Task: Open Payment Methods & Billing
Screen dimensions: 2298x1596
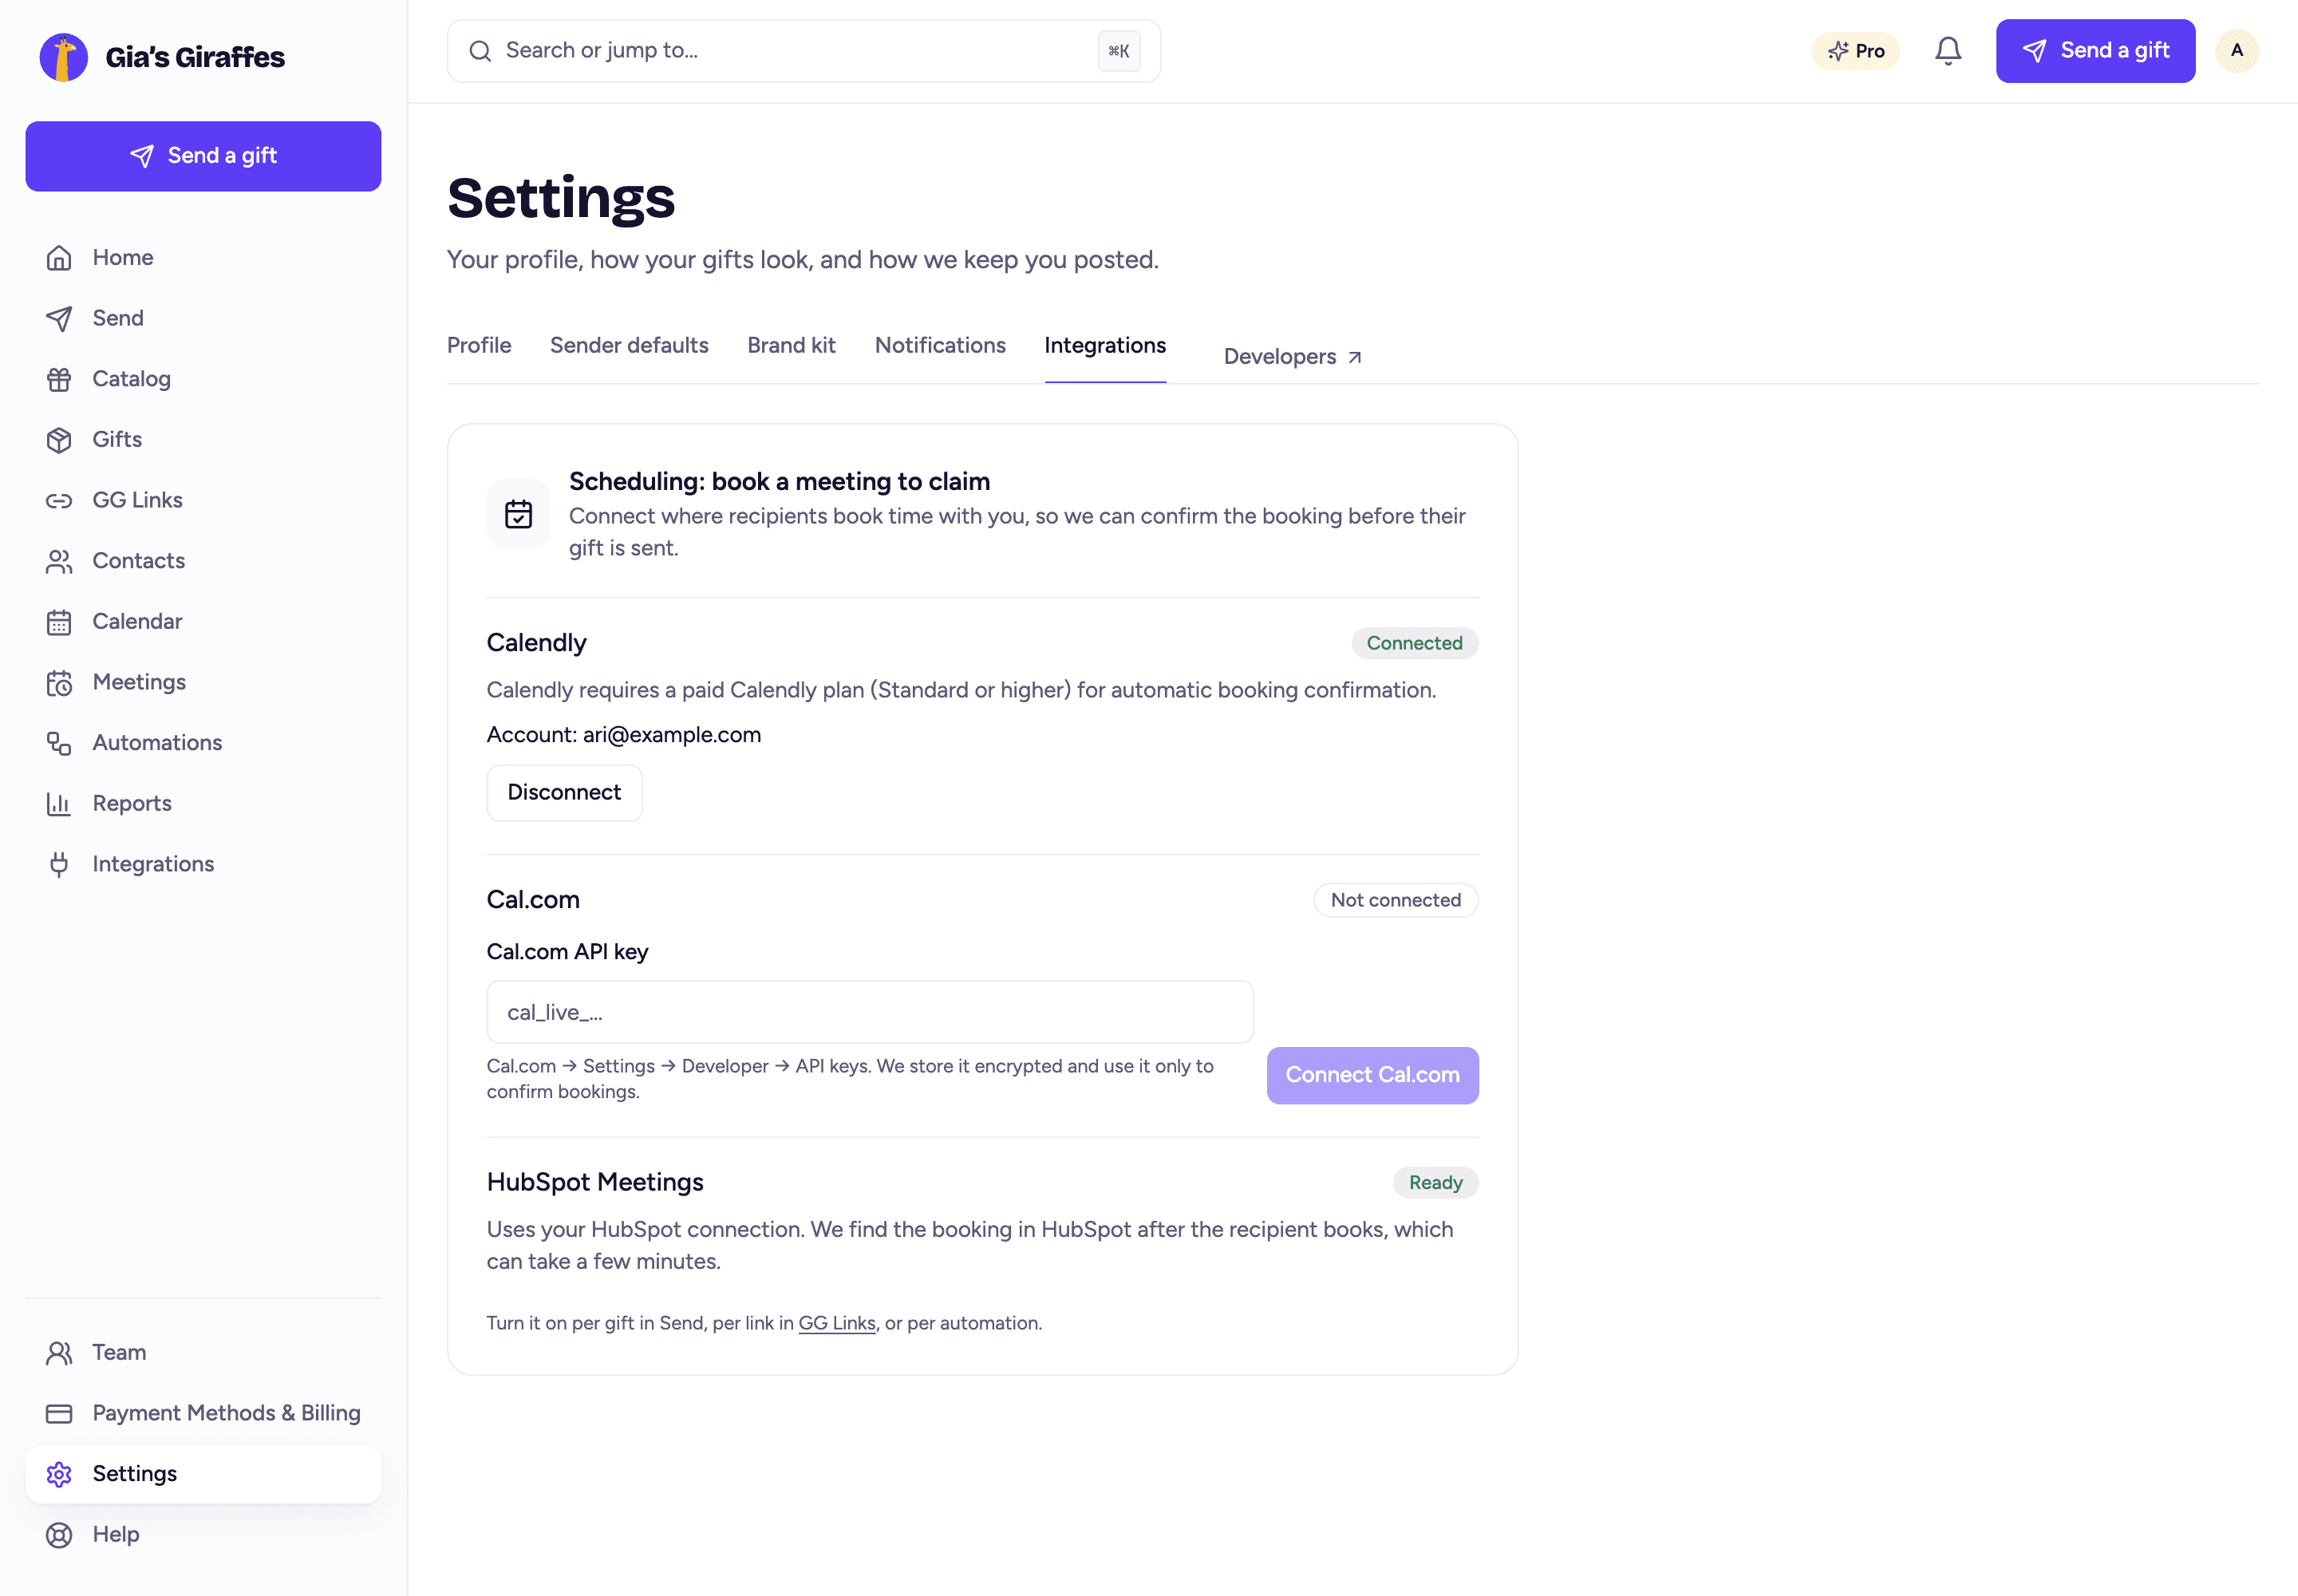Action: (x=203, y=1413)
